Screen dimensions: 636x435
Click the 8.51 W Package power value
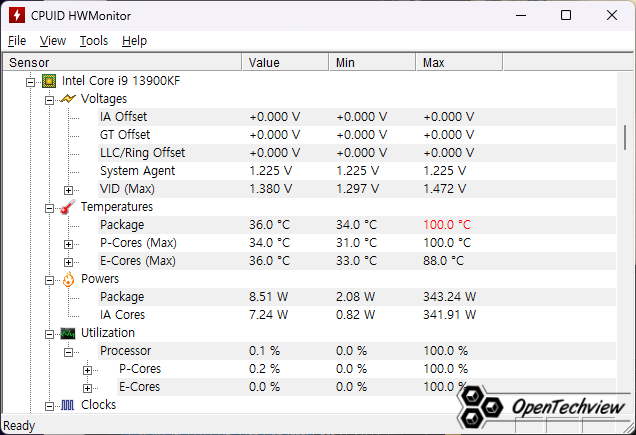(269, 297)
